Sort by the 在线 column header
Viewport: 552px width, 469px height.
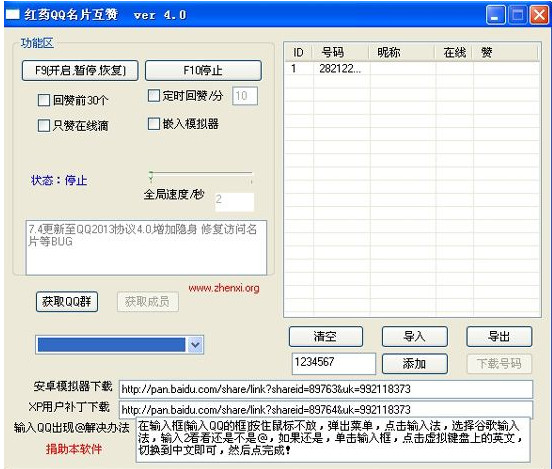(453, 52)
